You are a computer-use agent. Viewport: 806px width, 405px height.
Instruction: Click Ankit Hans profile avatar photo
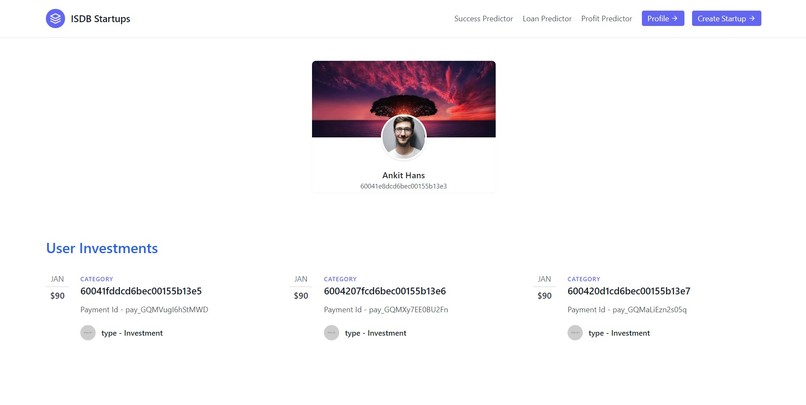click(x=404, y=137)
